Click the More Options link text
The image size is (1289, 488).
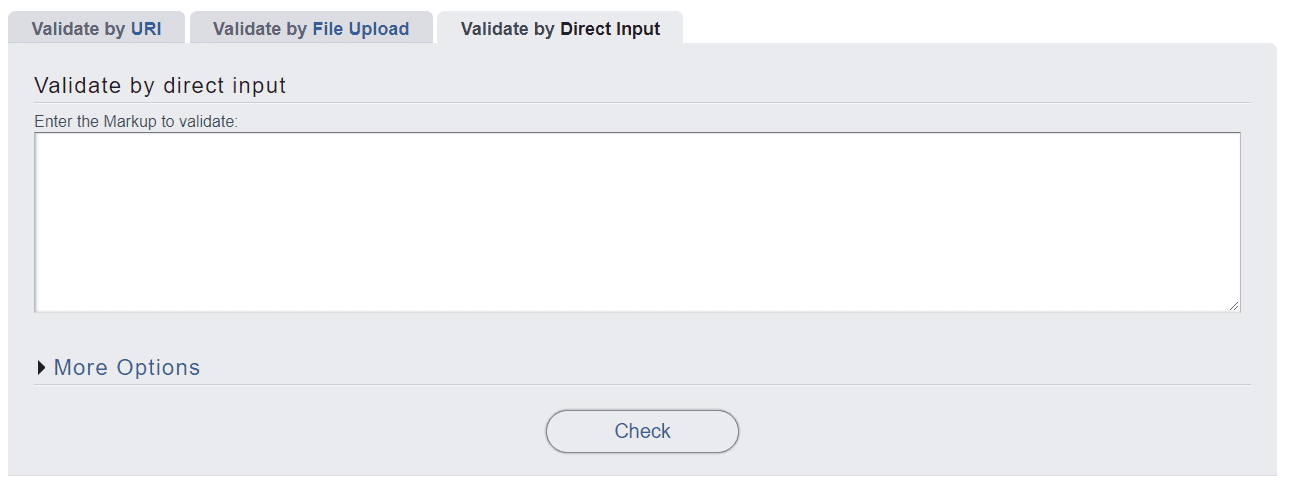(127, 368)
